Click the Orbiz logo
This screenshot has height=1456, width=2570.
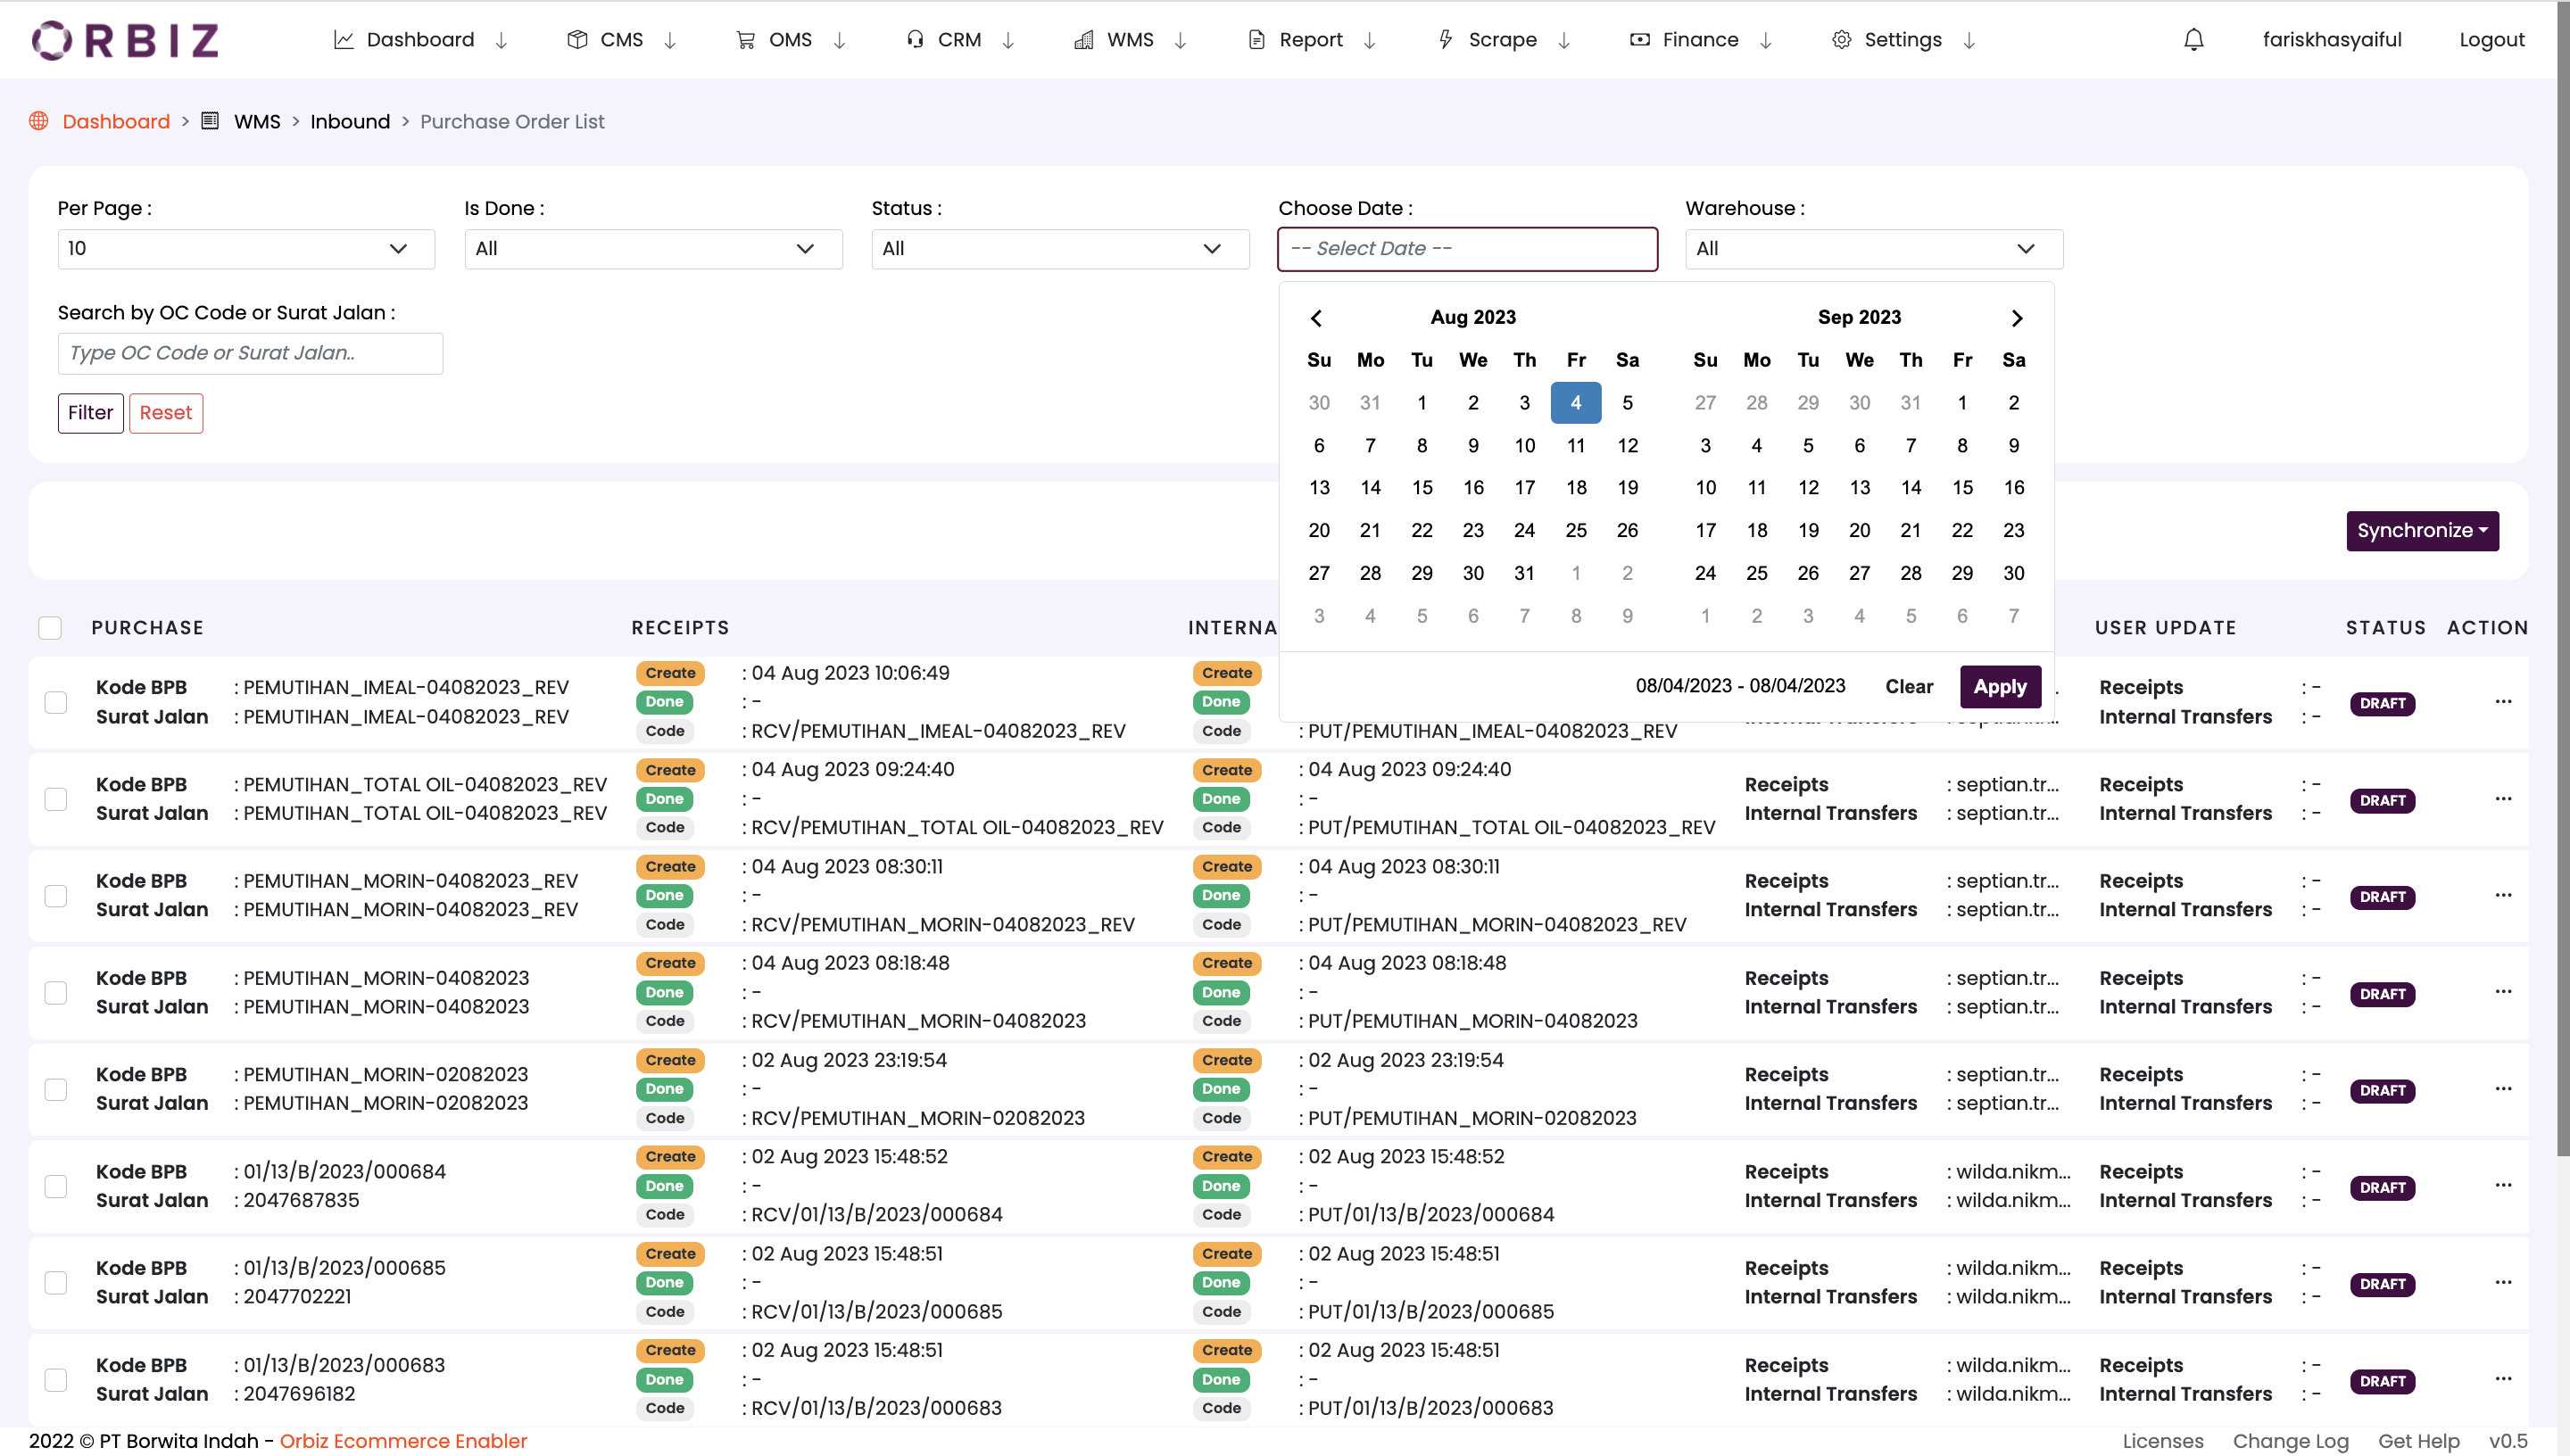tap(125, 40)
